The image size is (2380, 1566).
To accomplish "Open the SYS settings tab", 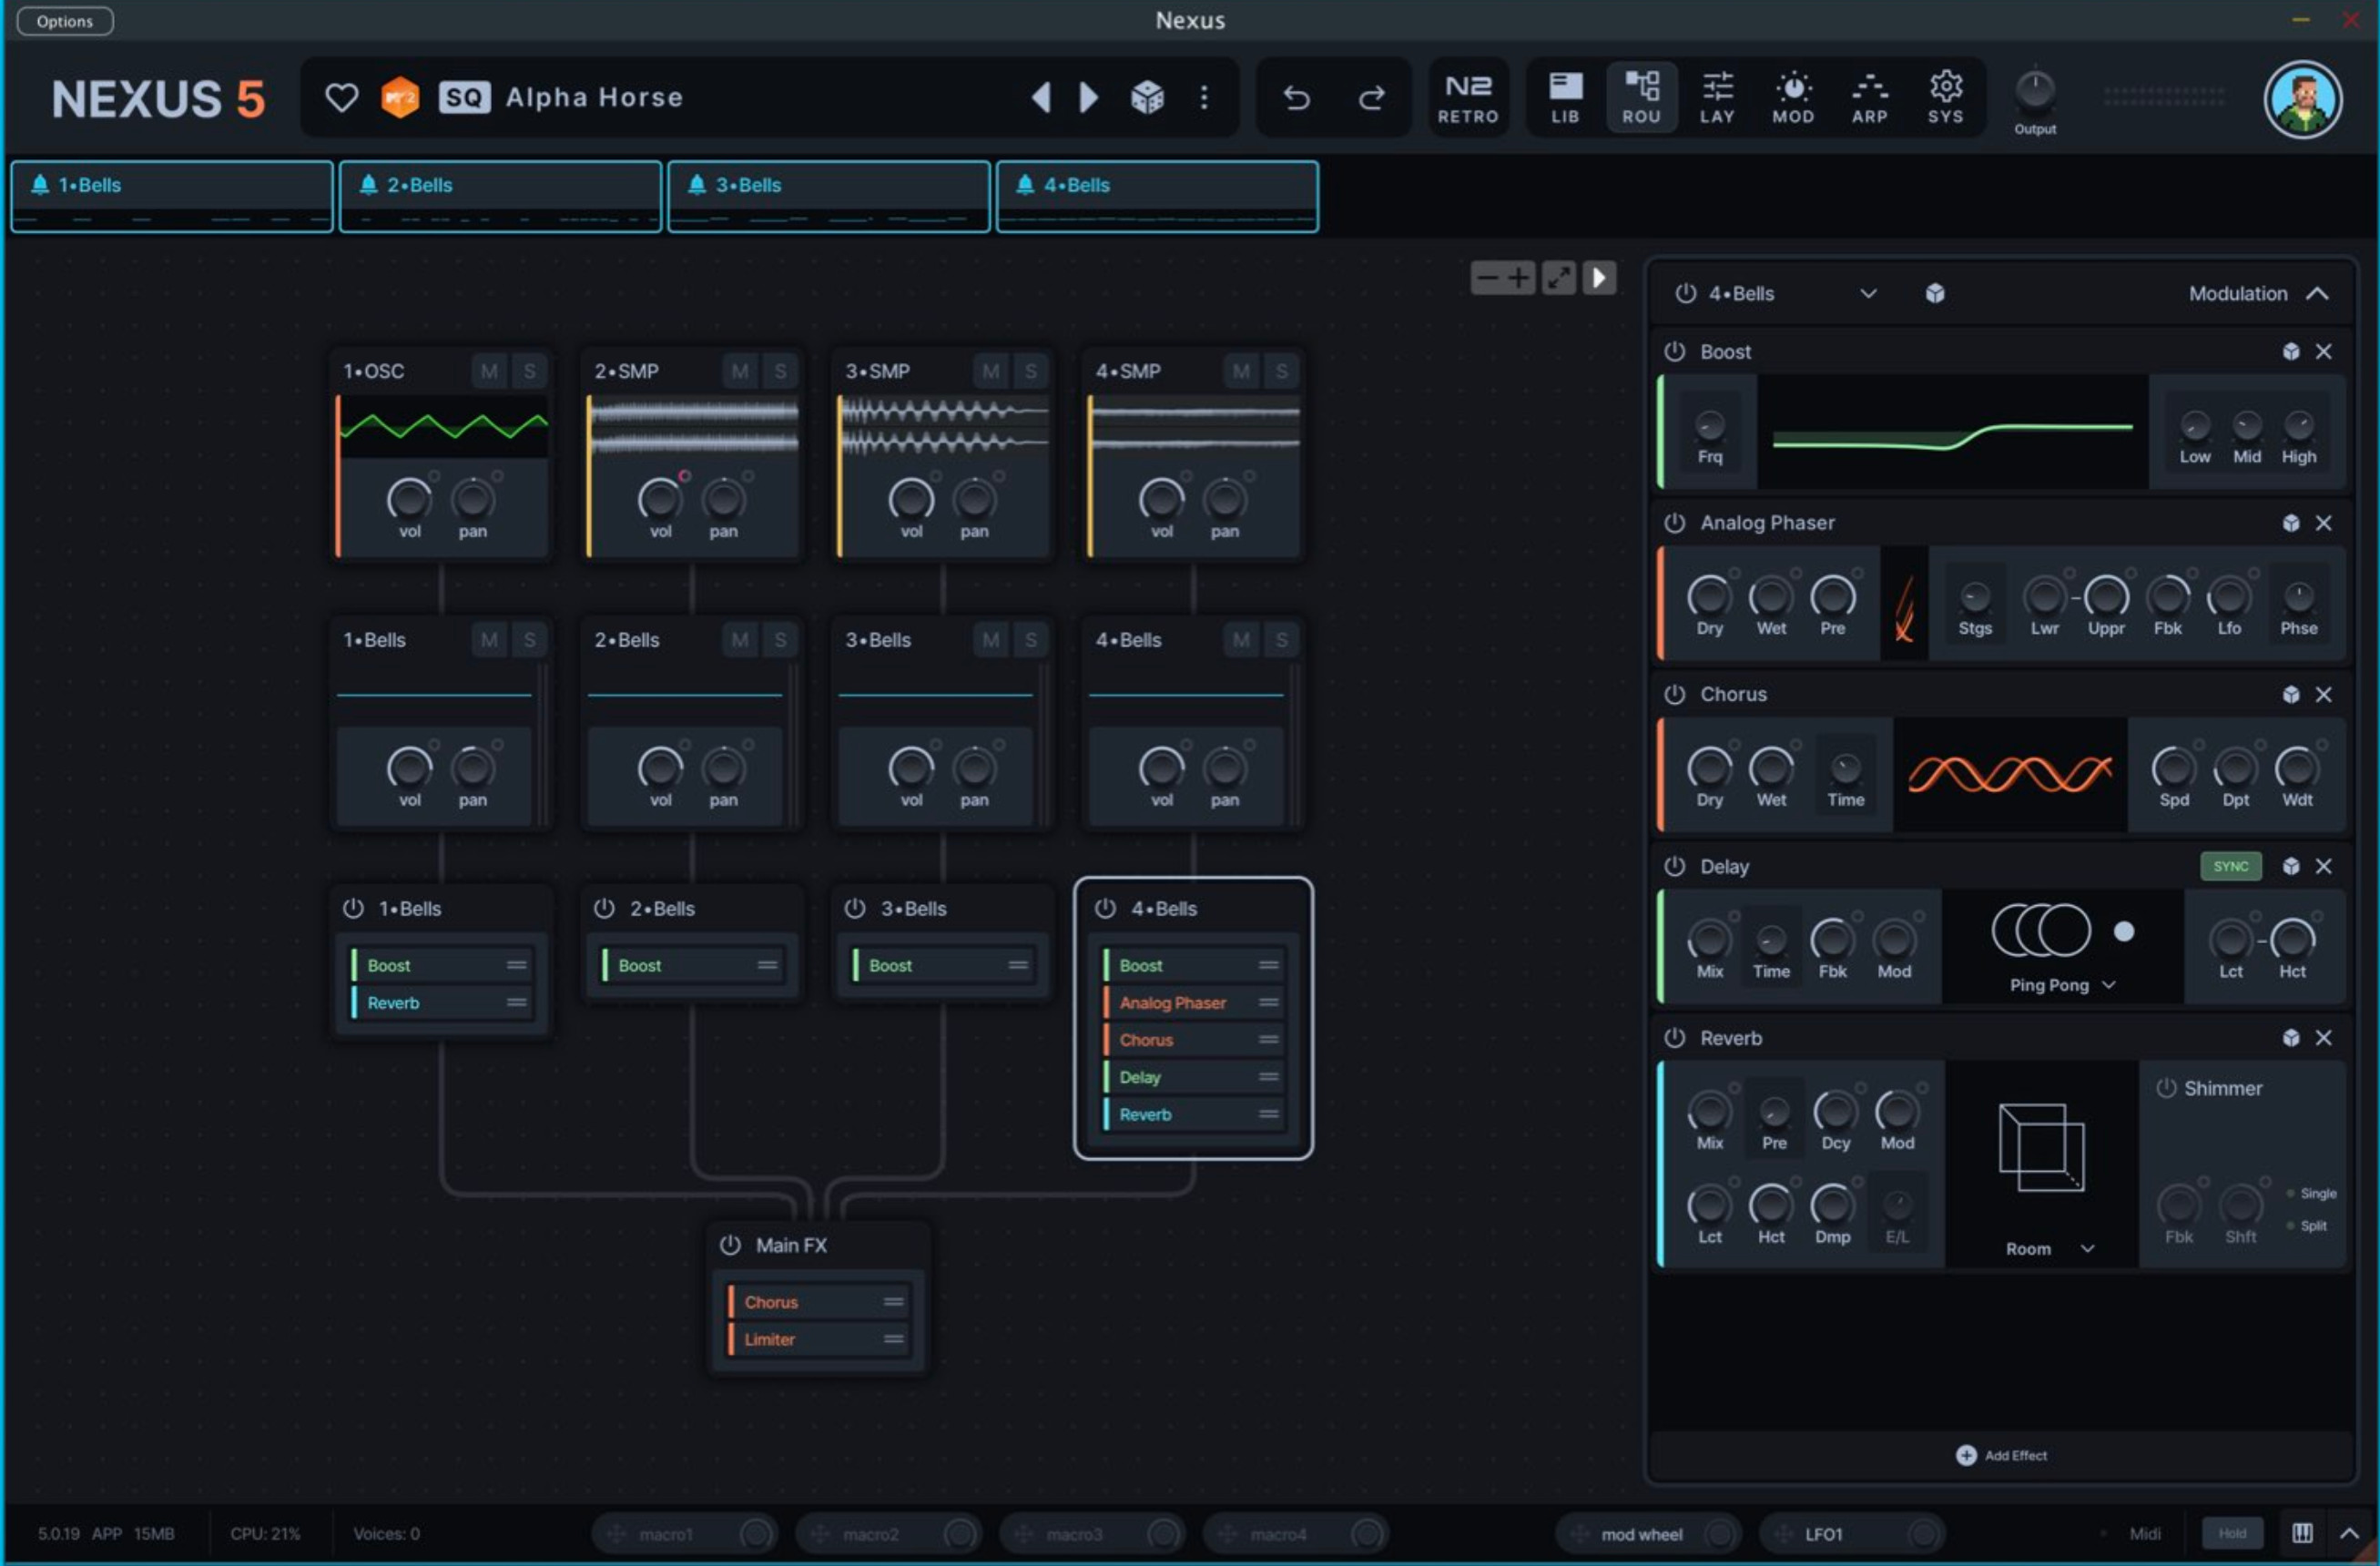I will tap(1945, 98).
